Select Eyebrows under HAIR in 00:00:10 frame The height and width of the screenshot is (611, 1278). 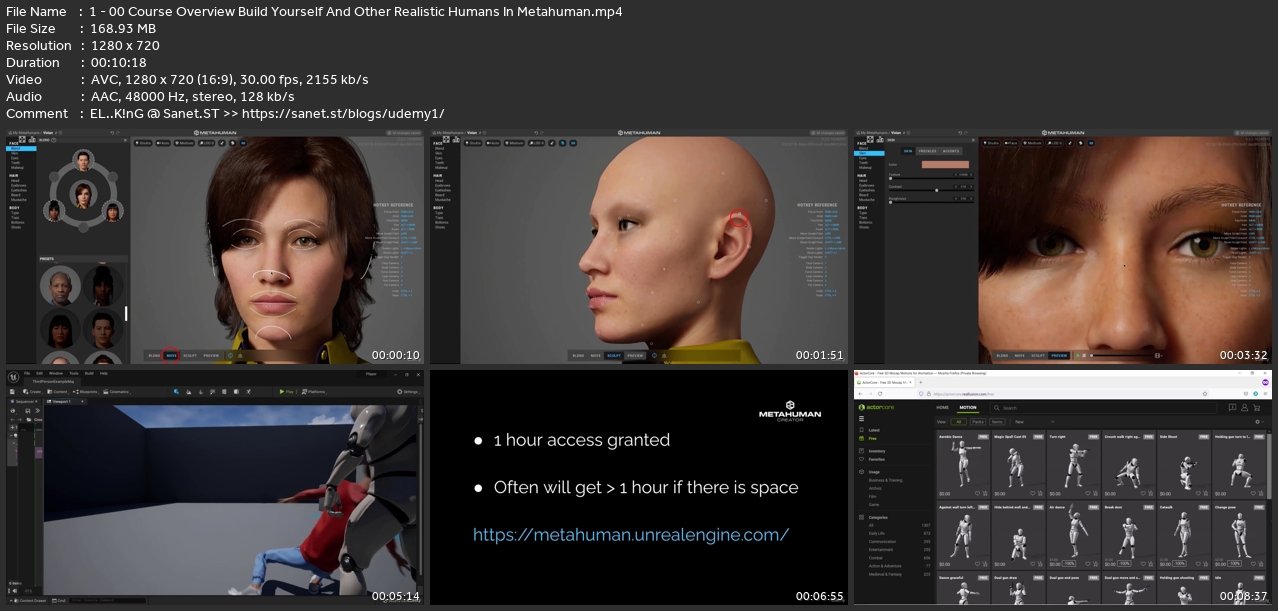tap(18, 185)
